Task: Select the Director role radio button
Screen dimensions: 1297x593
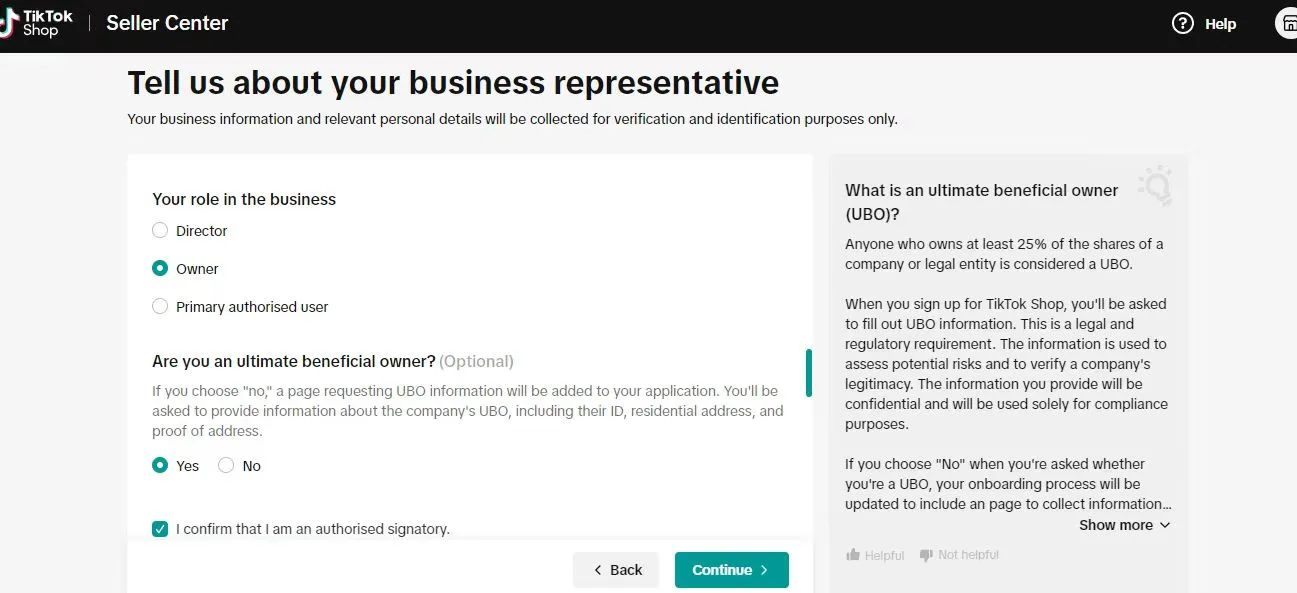Action: pyautogui.click(x=160, y=231)
